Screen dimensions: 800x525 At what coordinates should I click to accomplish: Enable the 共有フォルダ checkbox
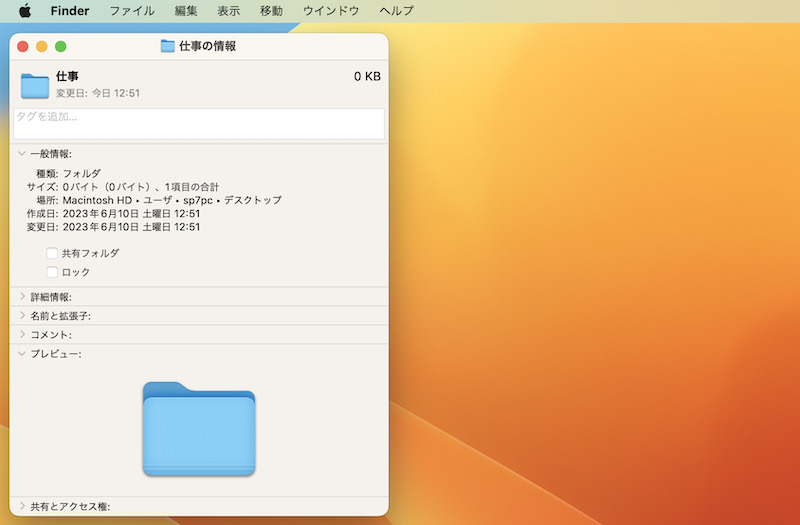tap(52, 254)
